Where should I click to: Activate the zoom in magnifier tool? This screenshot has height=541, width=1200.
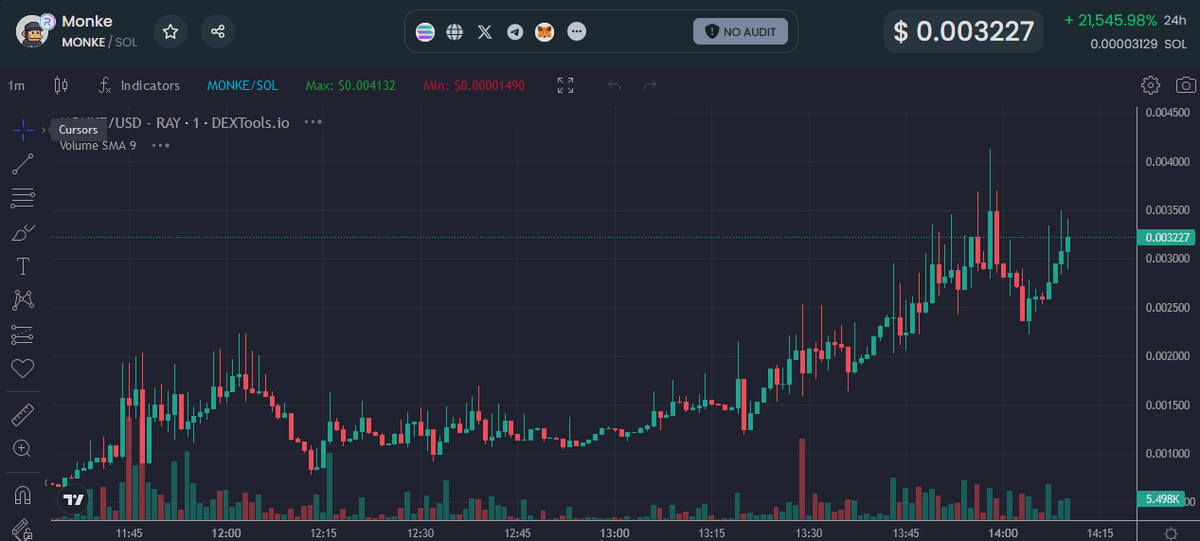22,448
